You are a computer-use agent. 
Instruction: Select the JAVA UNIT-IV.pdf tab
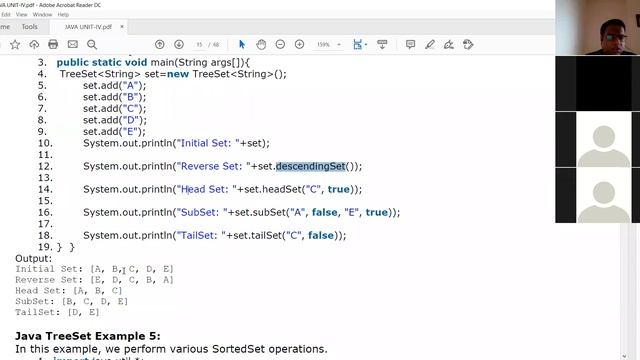(x=88, y=27)
